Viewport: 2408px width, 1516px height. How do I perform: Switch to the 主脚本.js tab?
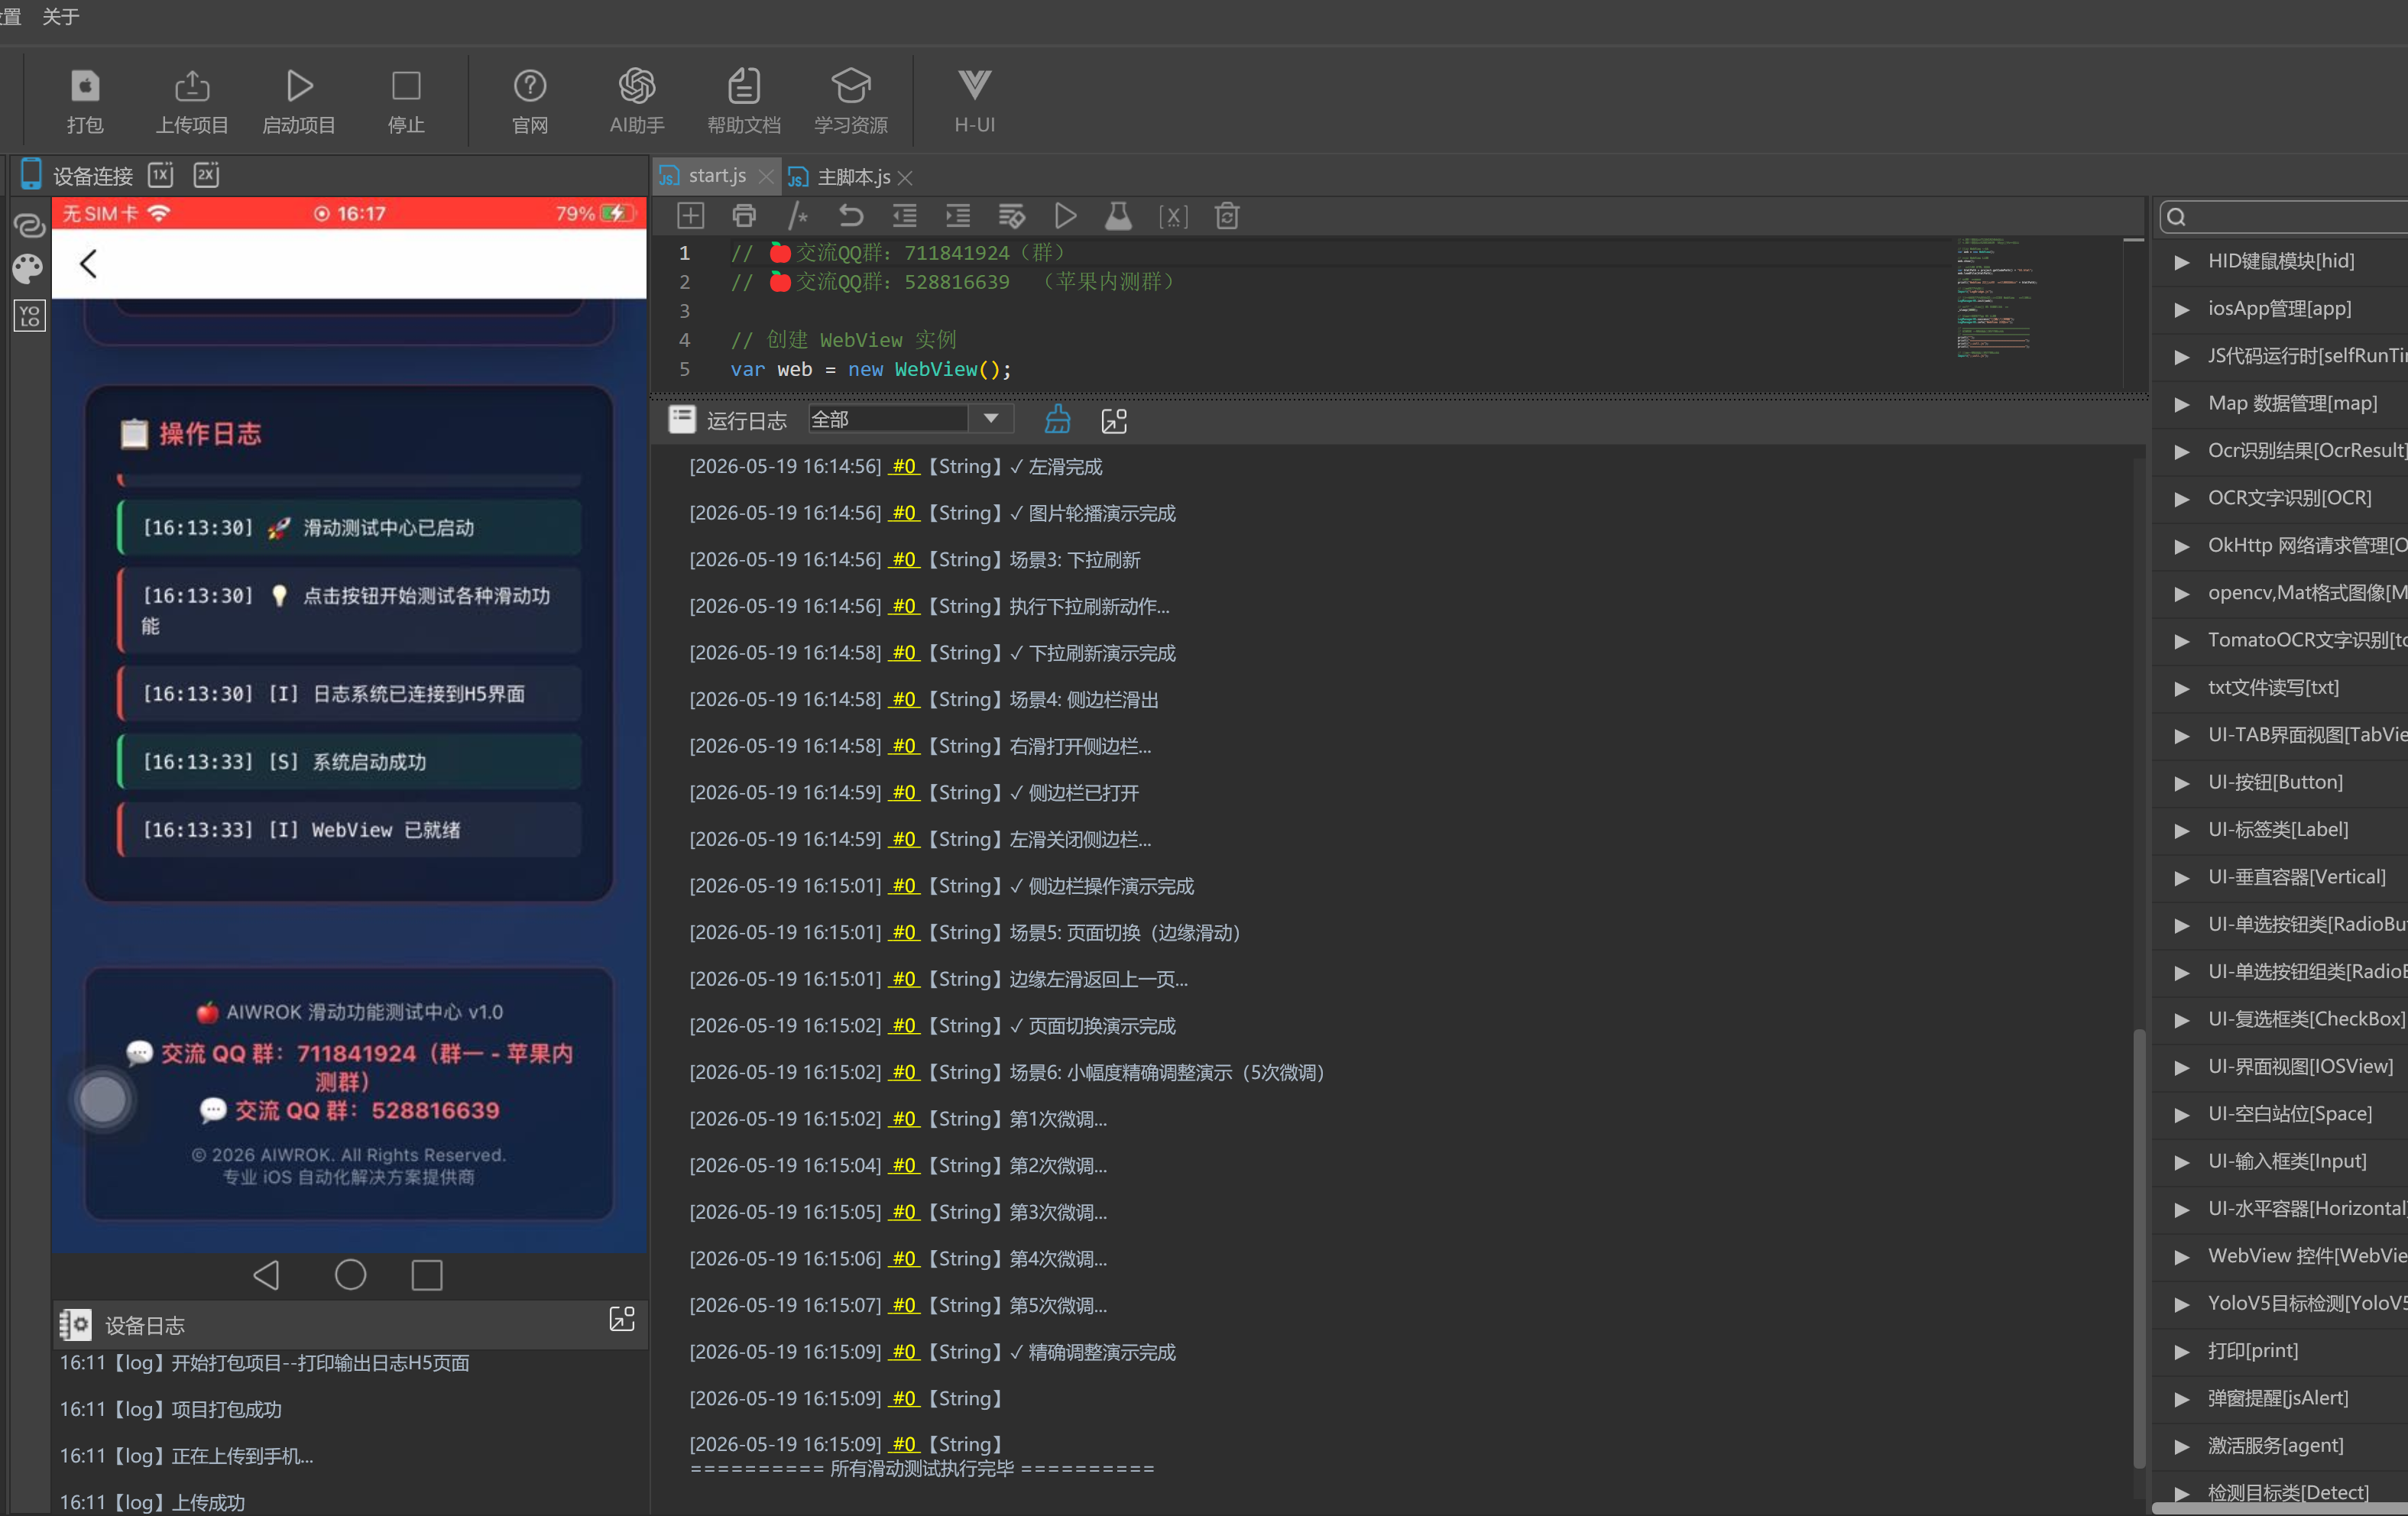[853, 177]
